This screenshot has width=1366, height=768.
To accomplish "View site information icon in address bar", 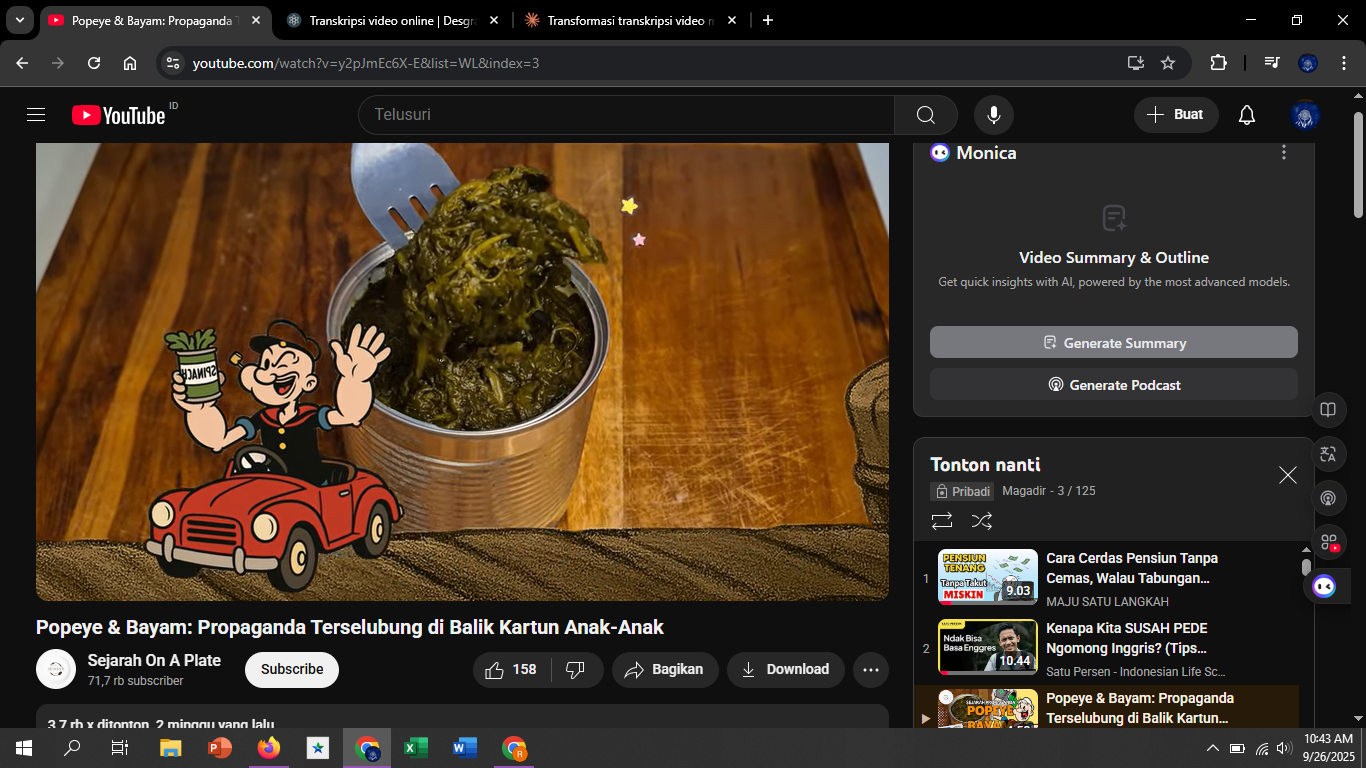I will (x=173, y=63).
